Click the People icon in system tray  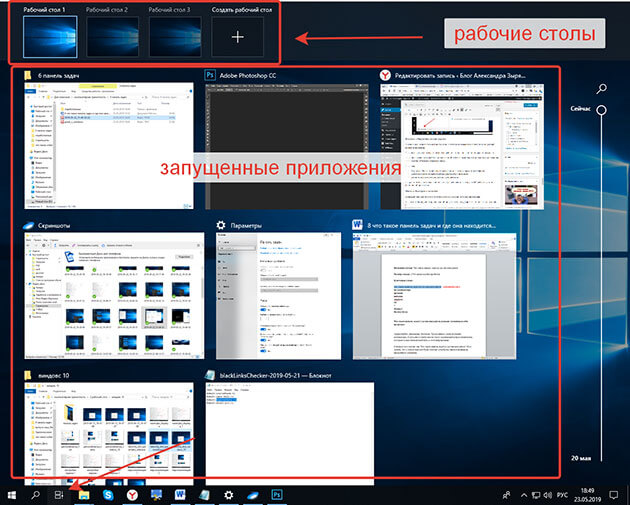(x=506, y=495)
